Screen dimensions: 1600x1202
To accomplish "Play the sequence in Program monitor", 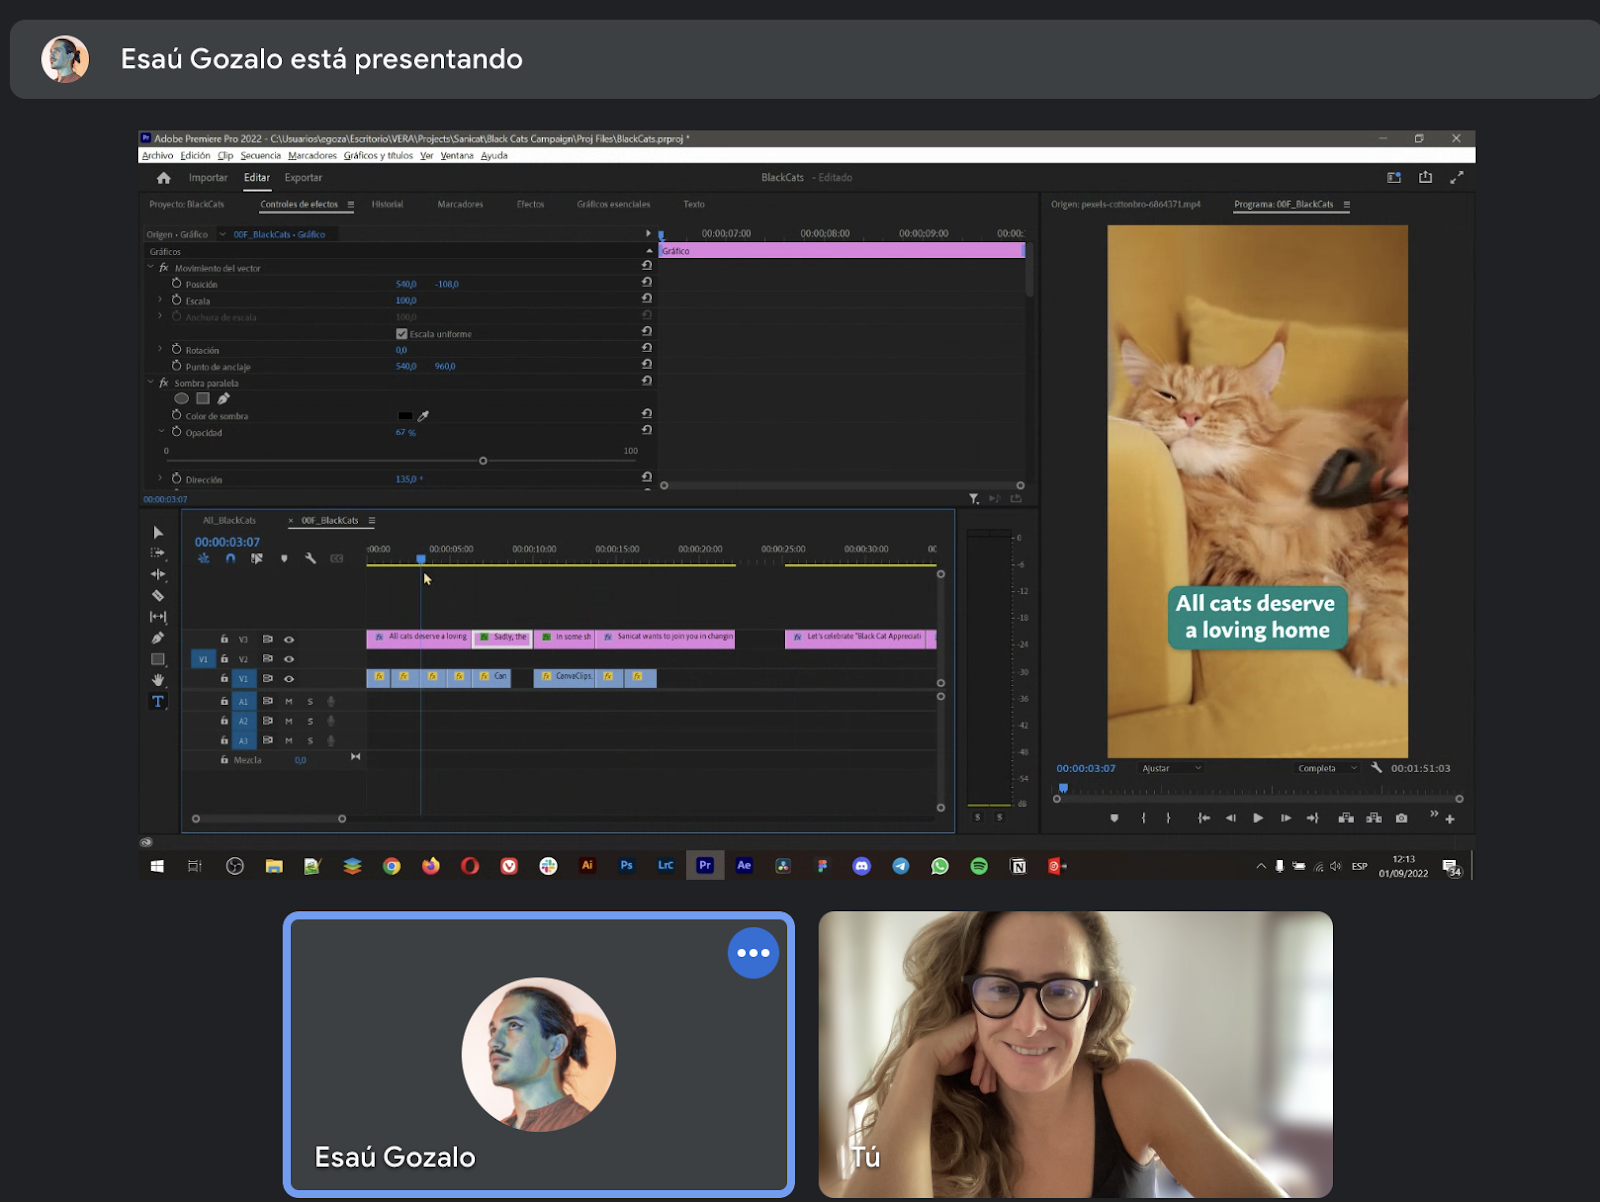I will [1258, 818].
